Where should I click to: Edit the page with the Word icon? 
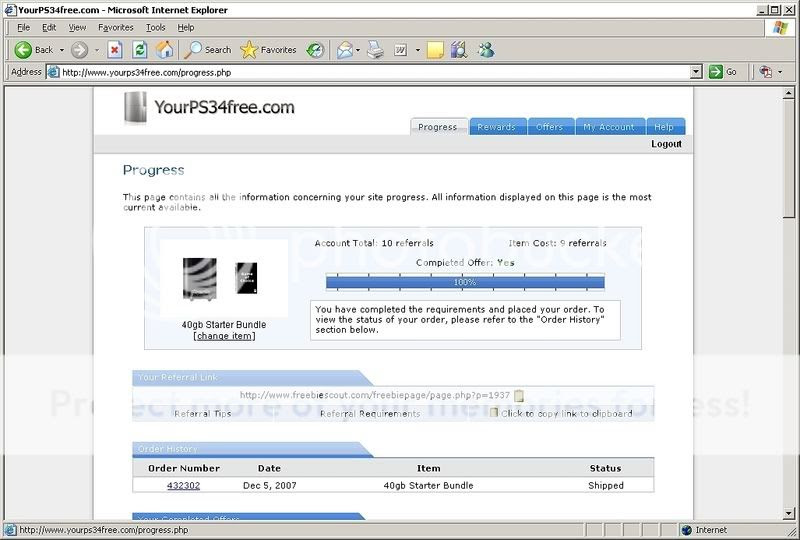pyautogui.click(x=401, y=50)
